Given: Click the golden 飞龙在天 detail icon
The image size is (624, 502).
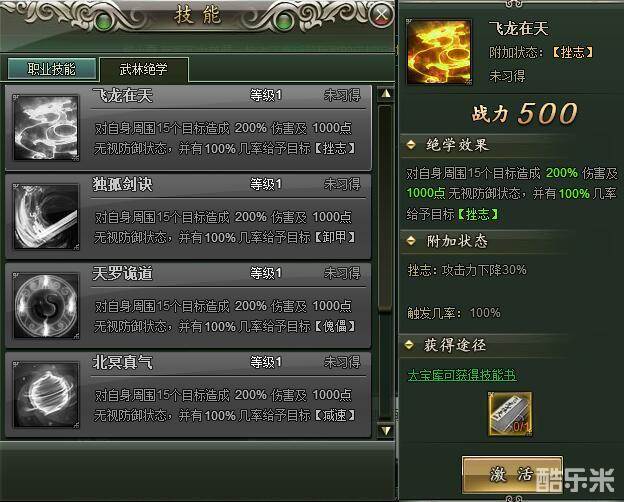Looking at the screenshot, I should coord(439,52).
